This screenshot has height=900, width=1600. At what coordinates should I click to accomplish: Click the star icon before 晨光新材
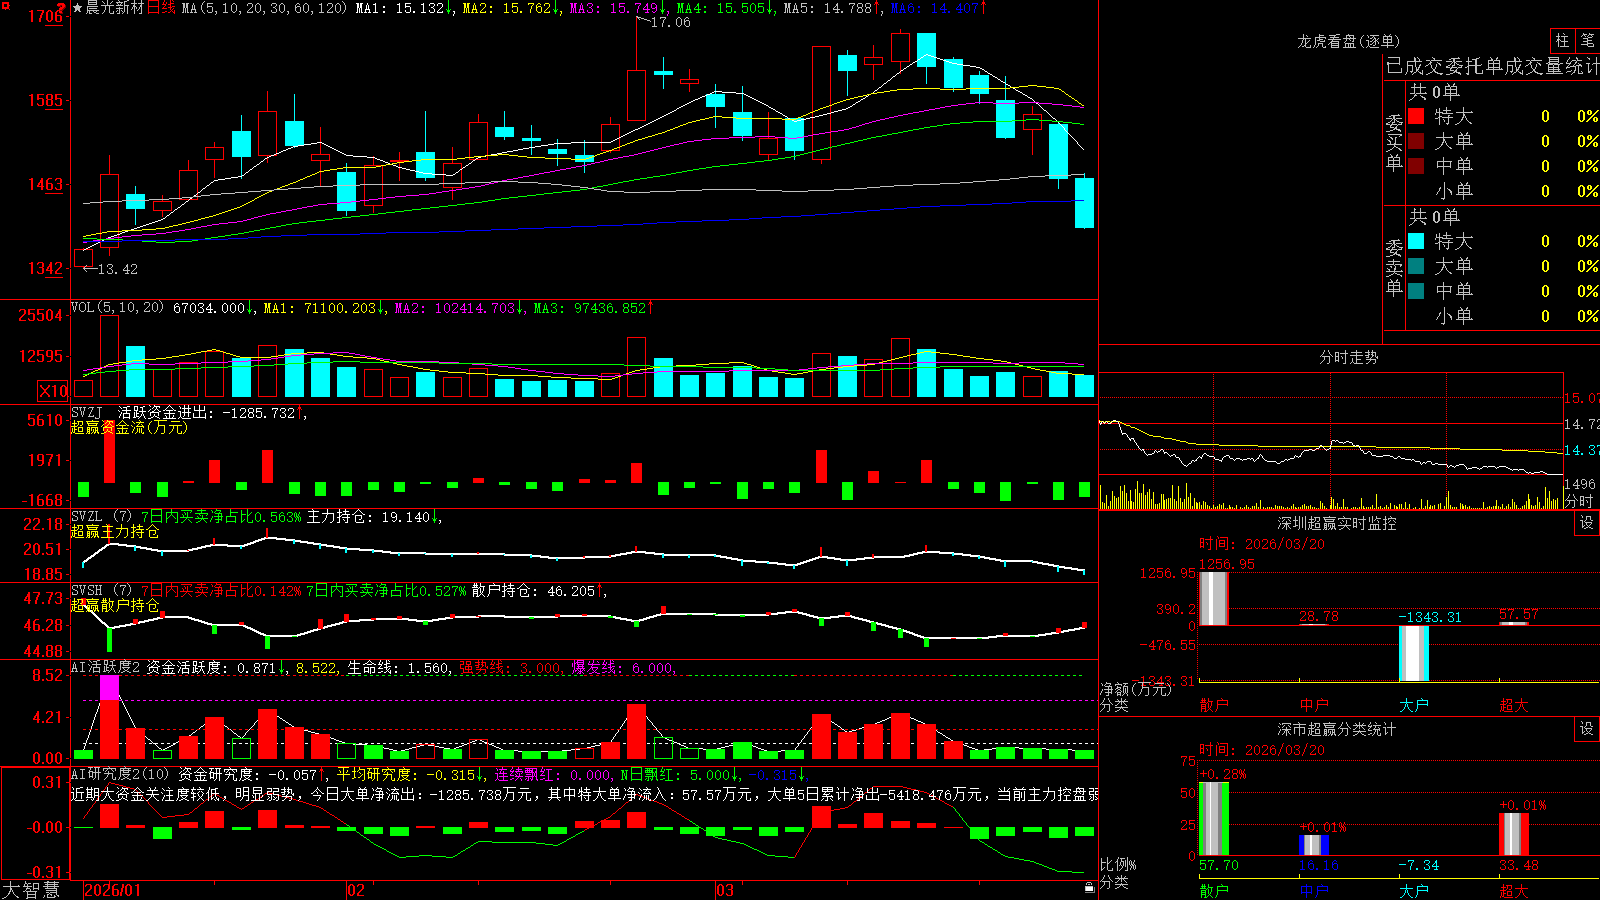pos(77,8)
